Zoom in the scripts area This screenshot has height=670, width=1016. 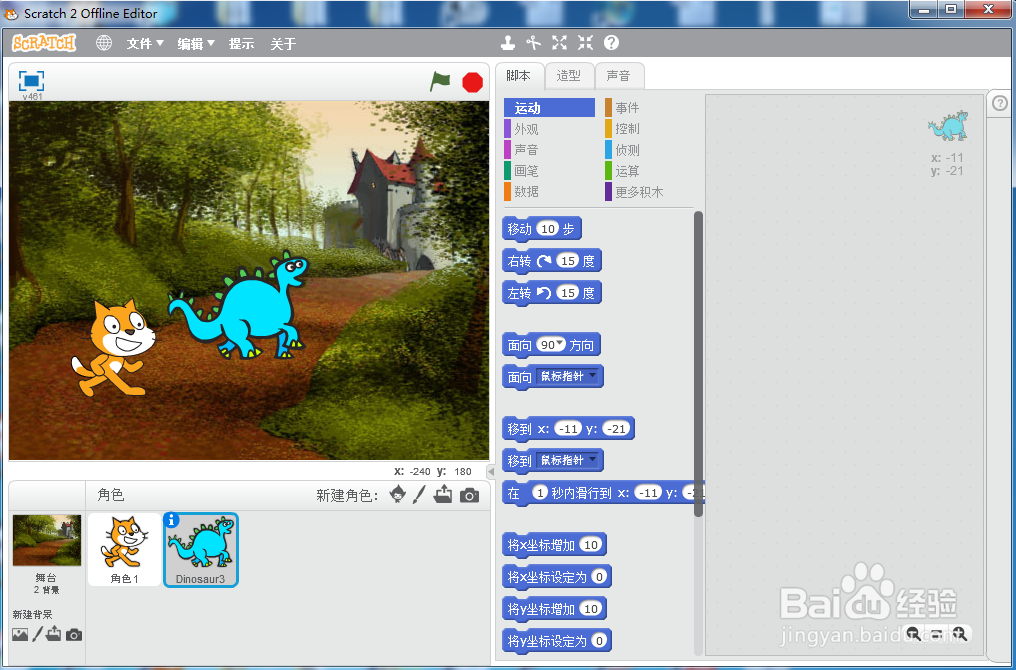pyautogui.click(x=960, y=634)
